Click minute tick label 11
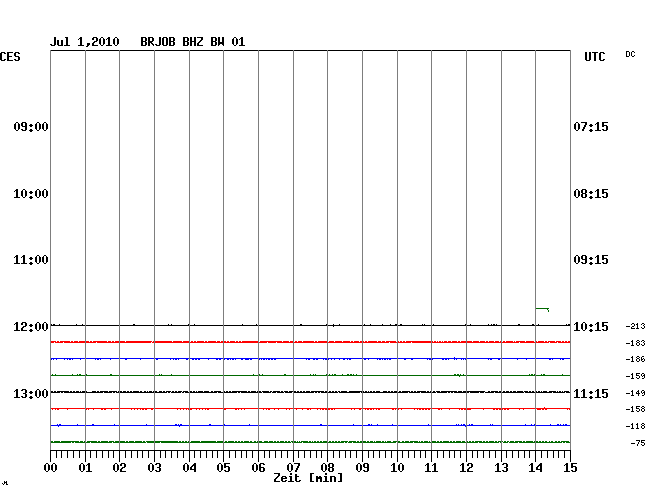650x494 pixels. point(432,468)
